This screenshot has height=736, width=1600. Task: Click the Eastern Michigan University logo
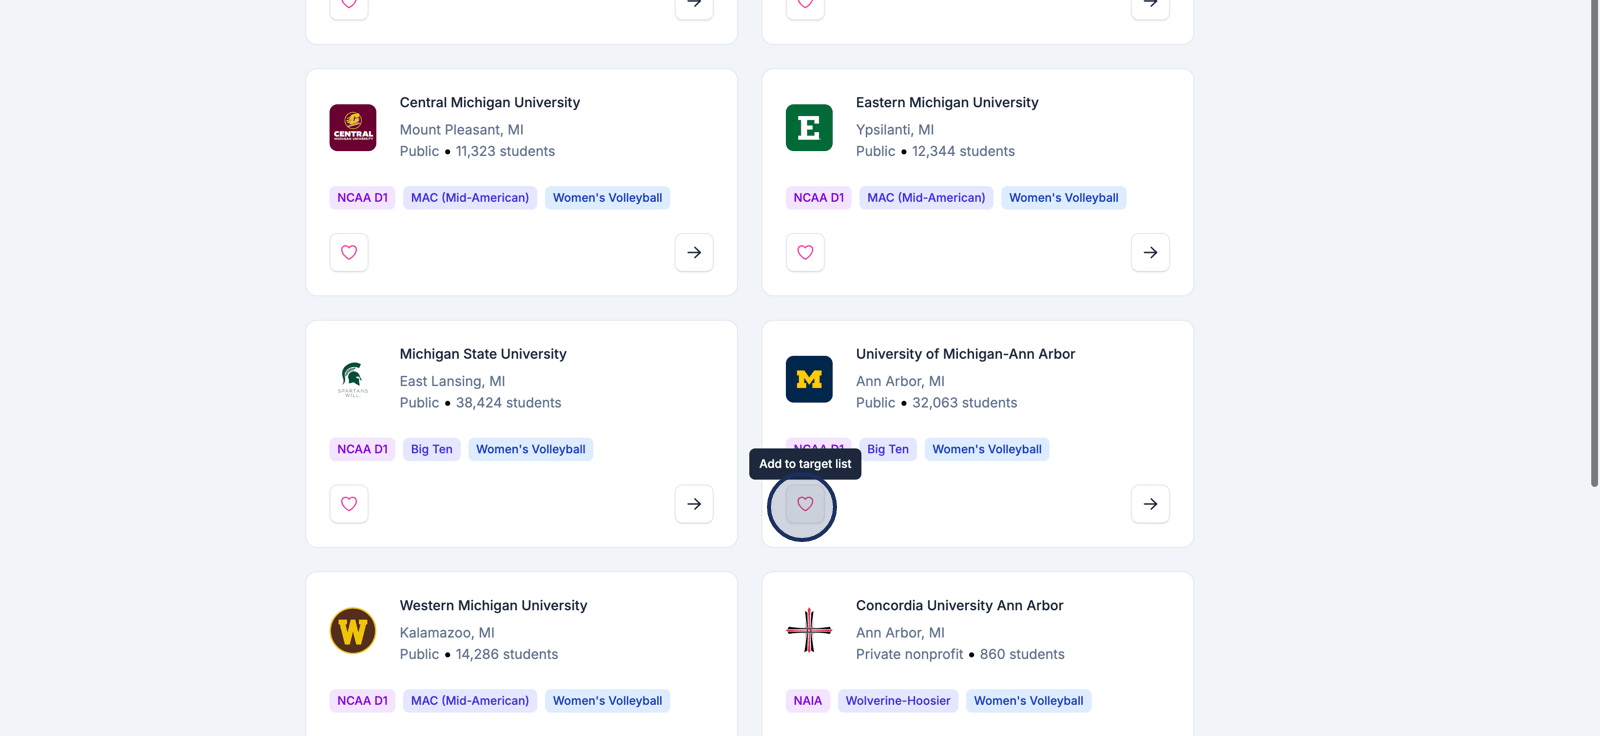point(809,128)
